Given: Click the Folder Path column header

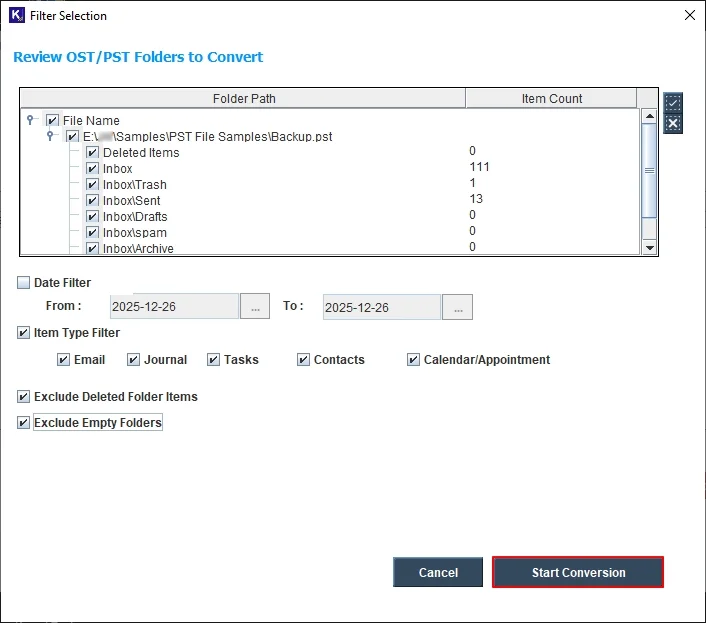Looking at the screenshot, I should 243,99.
